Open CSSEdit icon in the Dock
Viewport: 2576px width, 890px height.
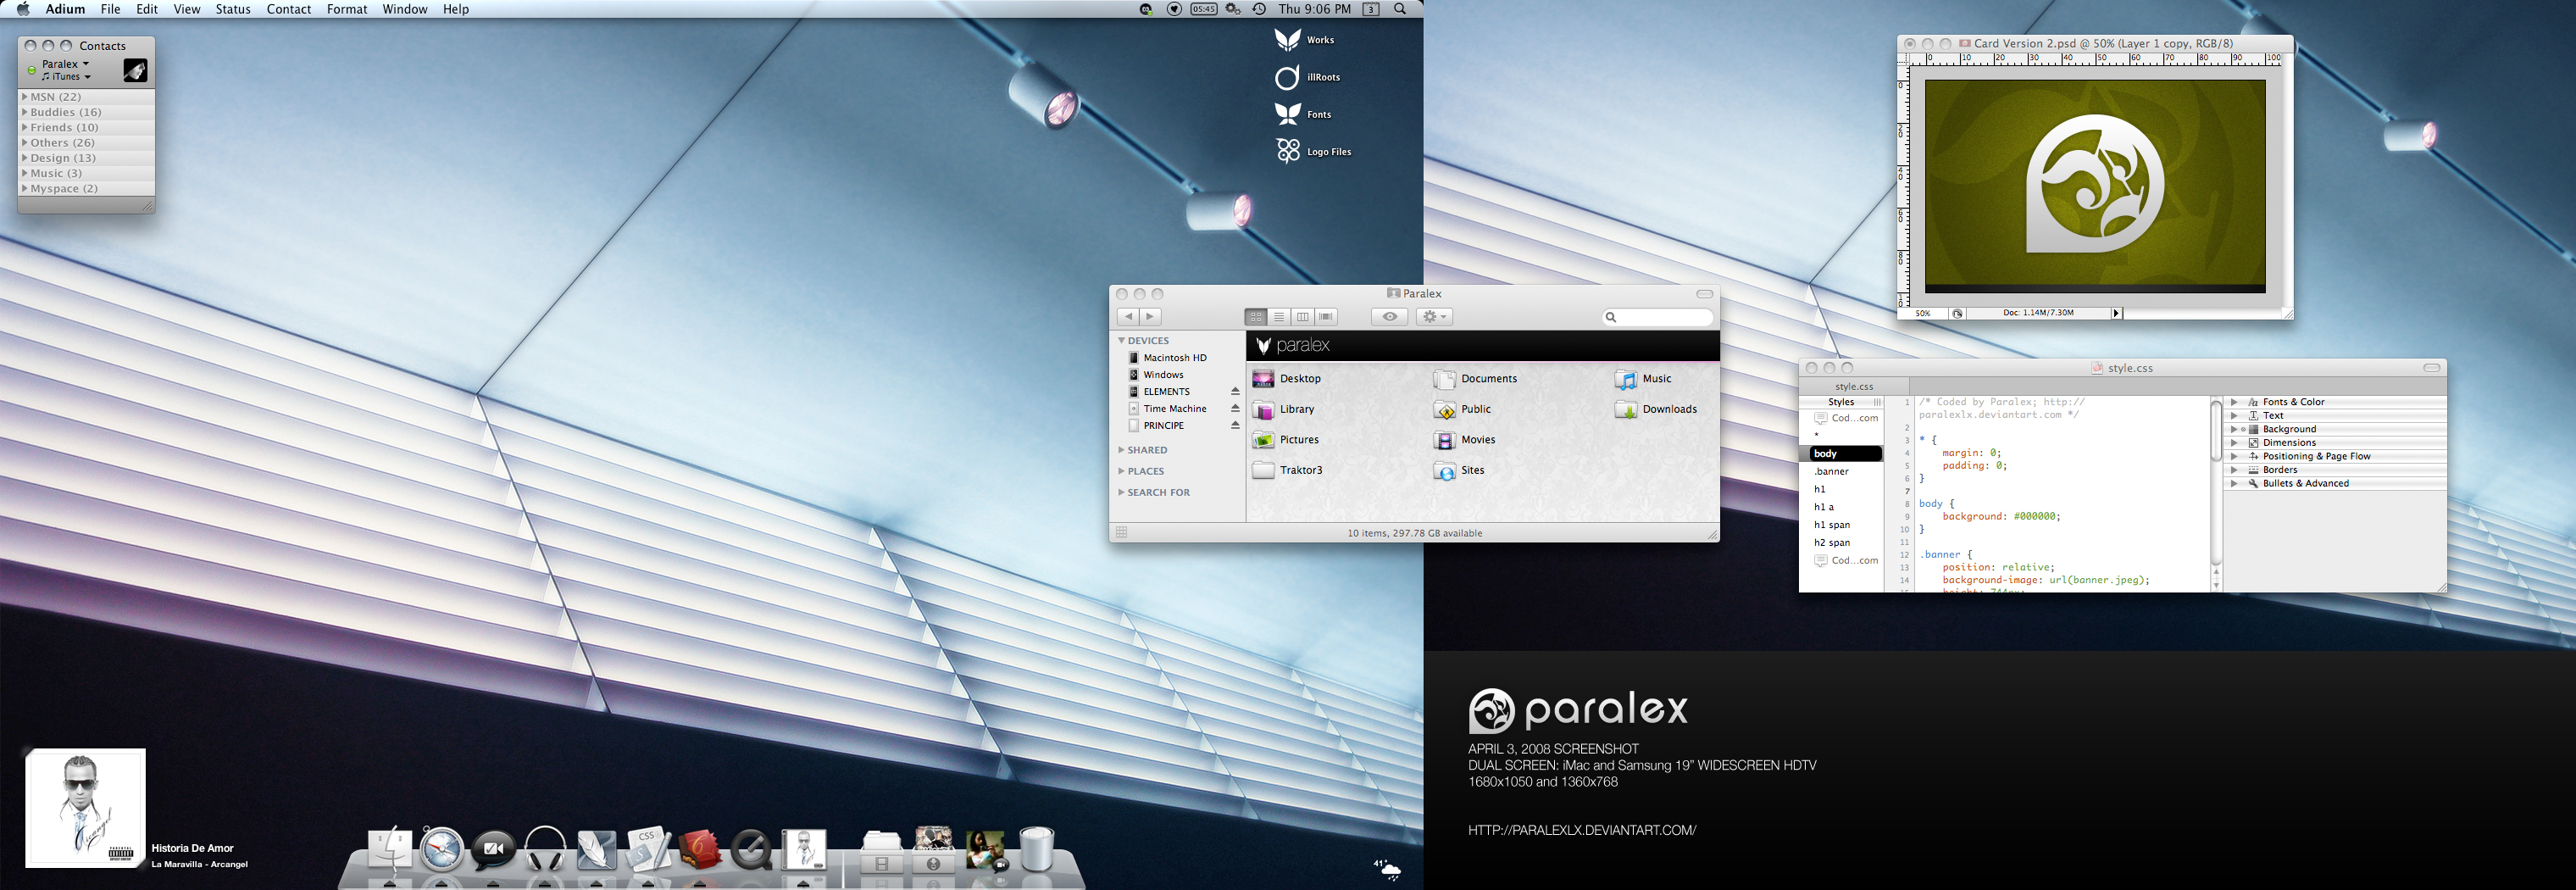pyautogui.click(x=648, y=850)
